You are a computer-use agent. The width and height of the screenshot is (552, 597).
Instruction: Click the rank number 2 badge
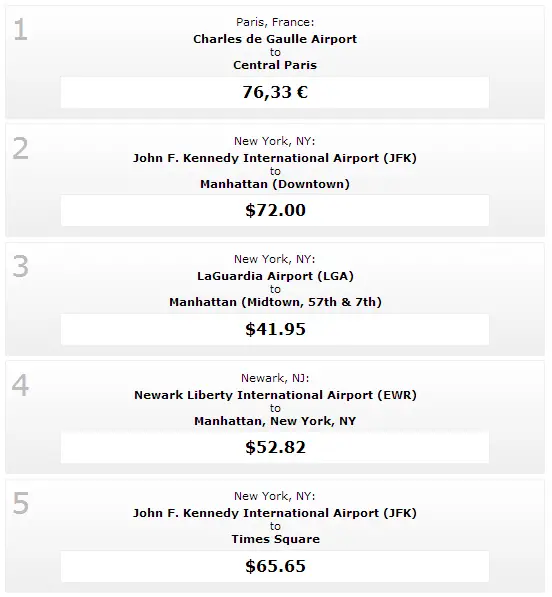coord(21,148)
